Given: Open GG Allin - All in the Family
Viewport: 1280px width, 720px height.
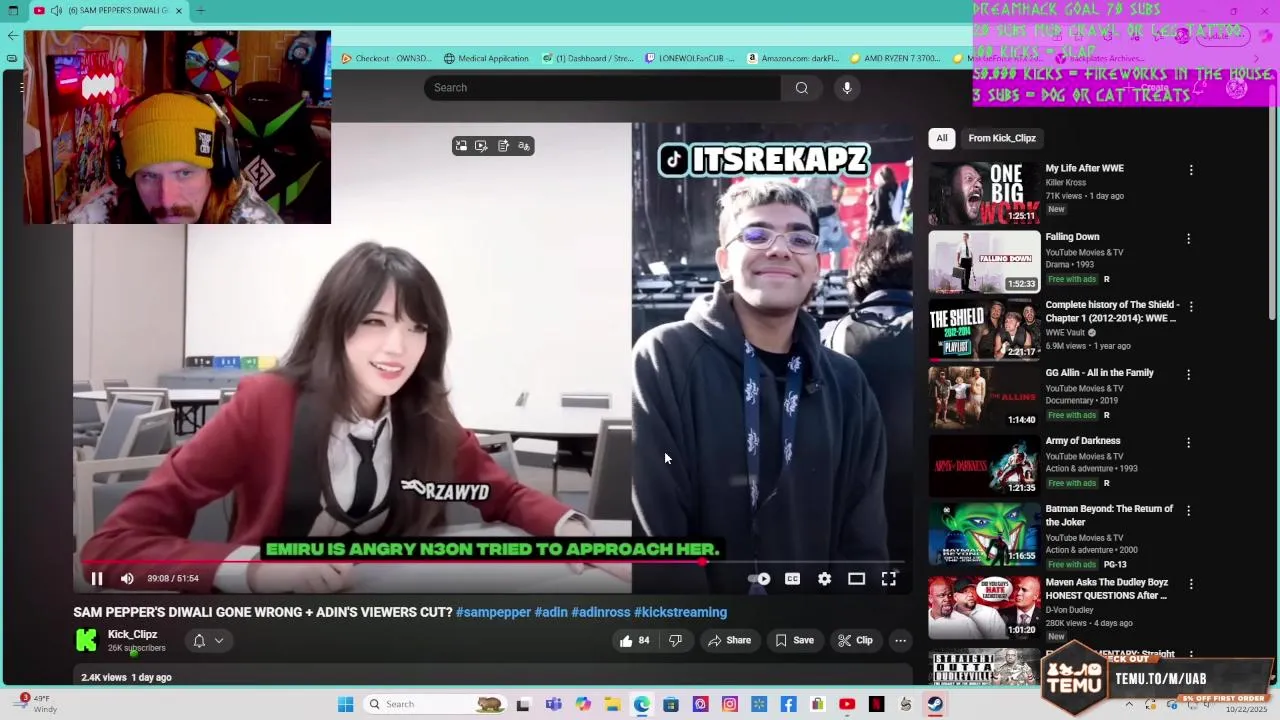Looking at the screenshot, I should coord(1099,373).
